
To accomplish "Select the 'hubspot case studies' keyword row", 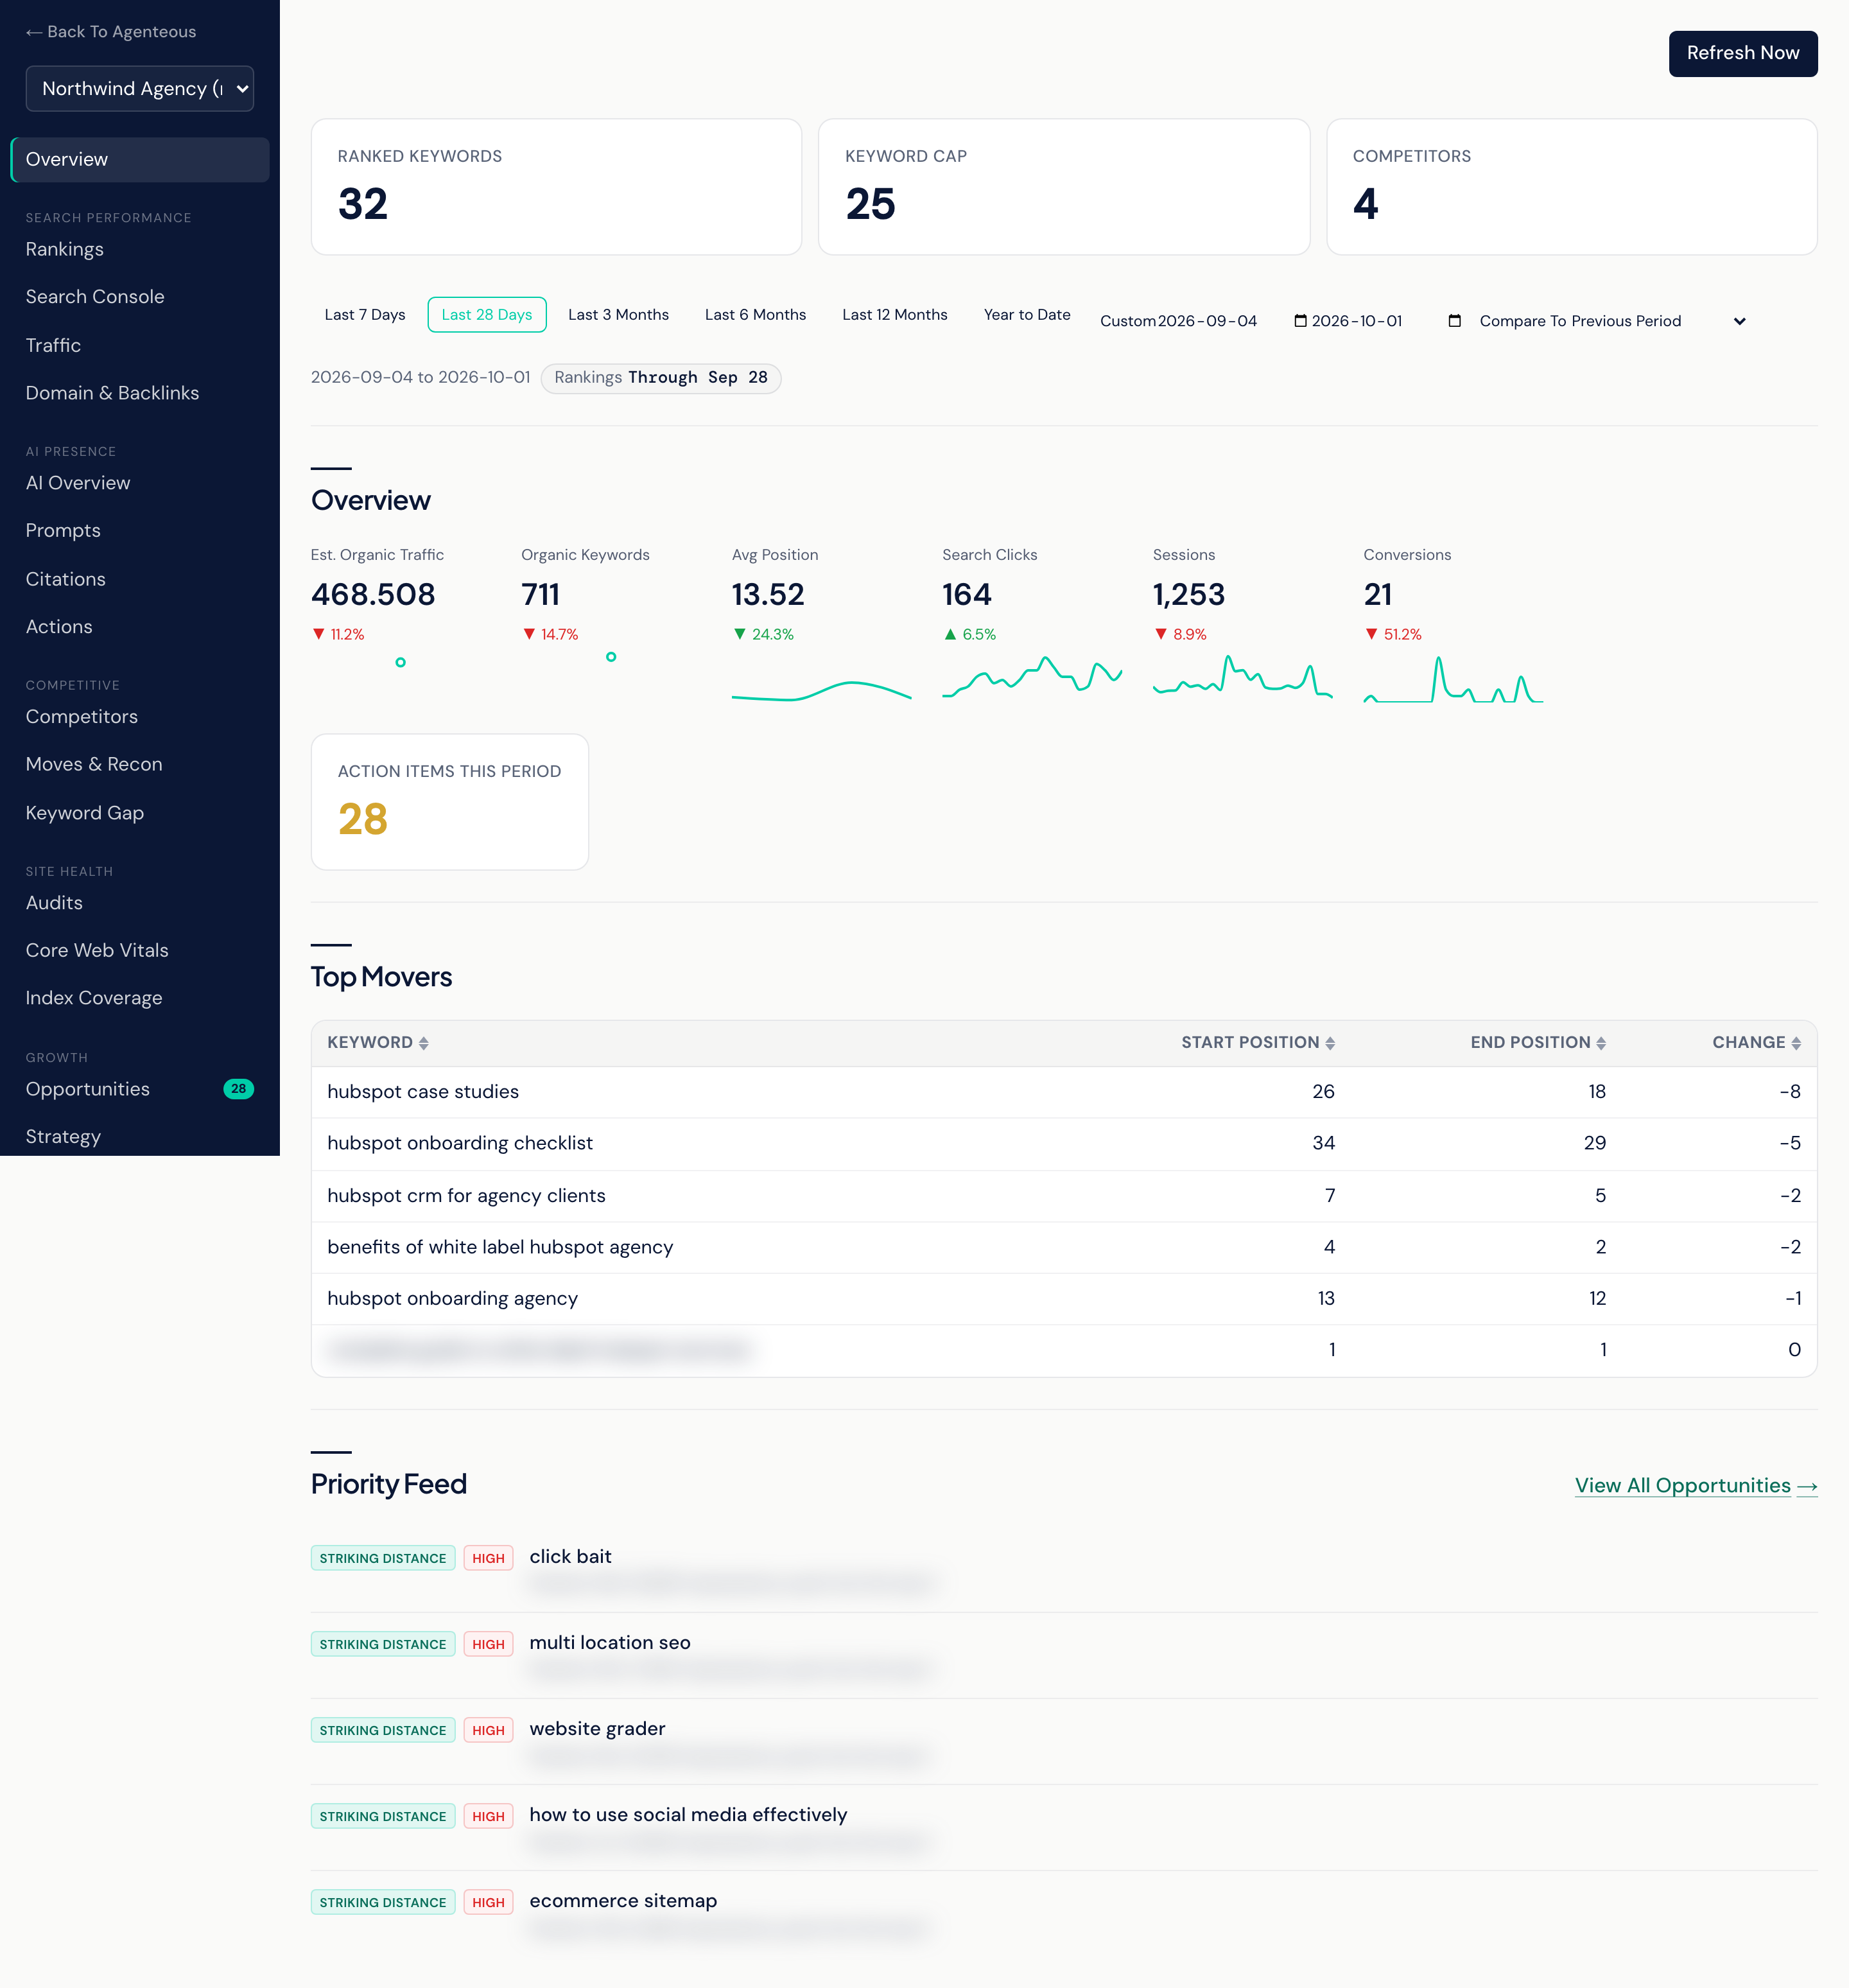I will (x=1064, y=1092).
